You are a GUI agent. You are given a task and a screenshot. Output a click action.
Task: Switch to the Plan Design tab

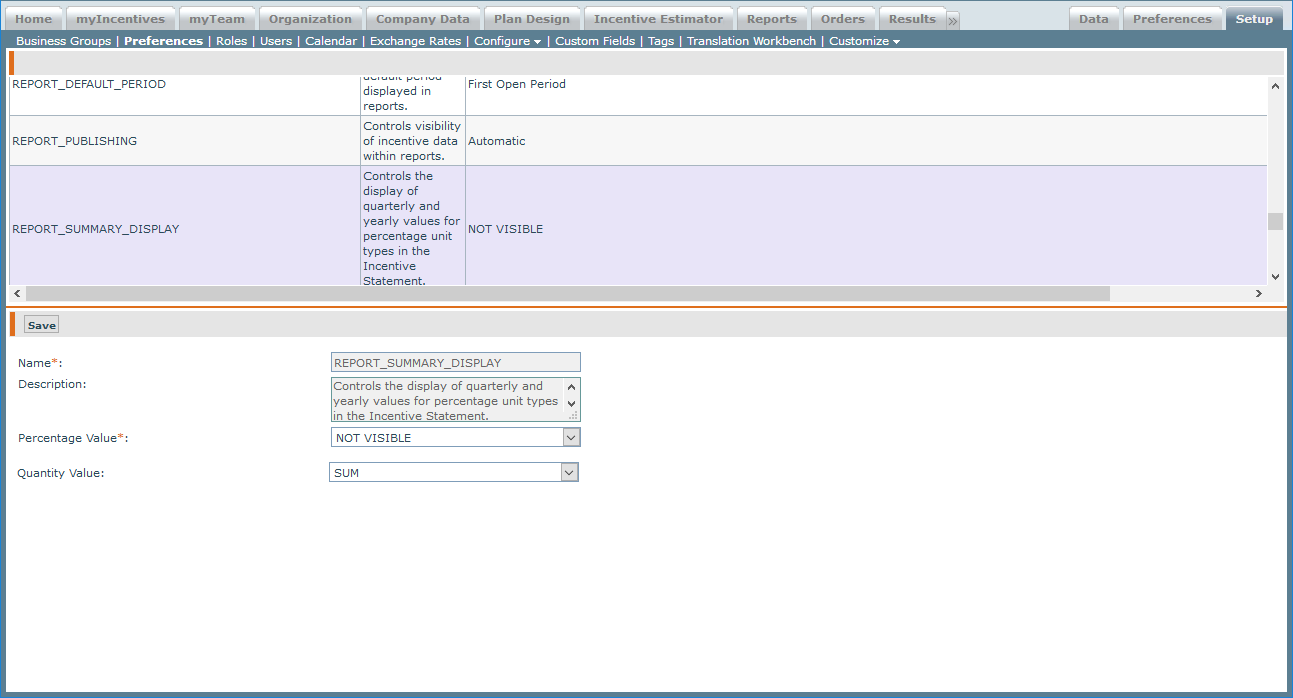coord(531,19)
